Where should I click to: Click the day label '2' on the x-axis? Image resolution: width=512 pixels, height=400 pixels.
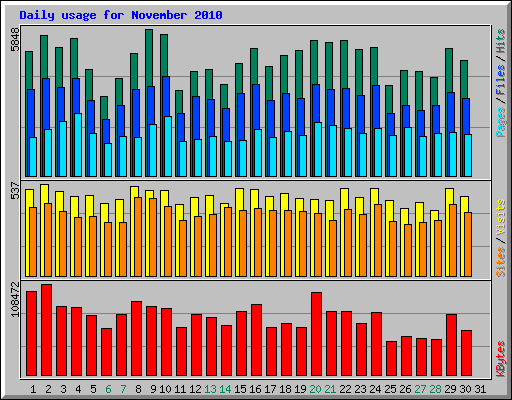(x=48, y=389)
